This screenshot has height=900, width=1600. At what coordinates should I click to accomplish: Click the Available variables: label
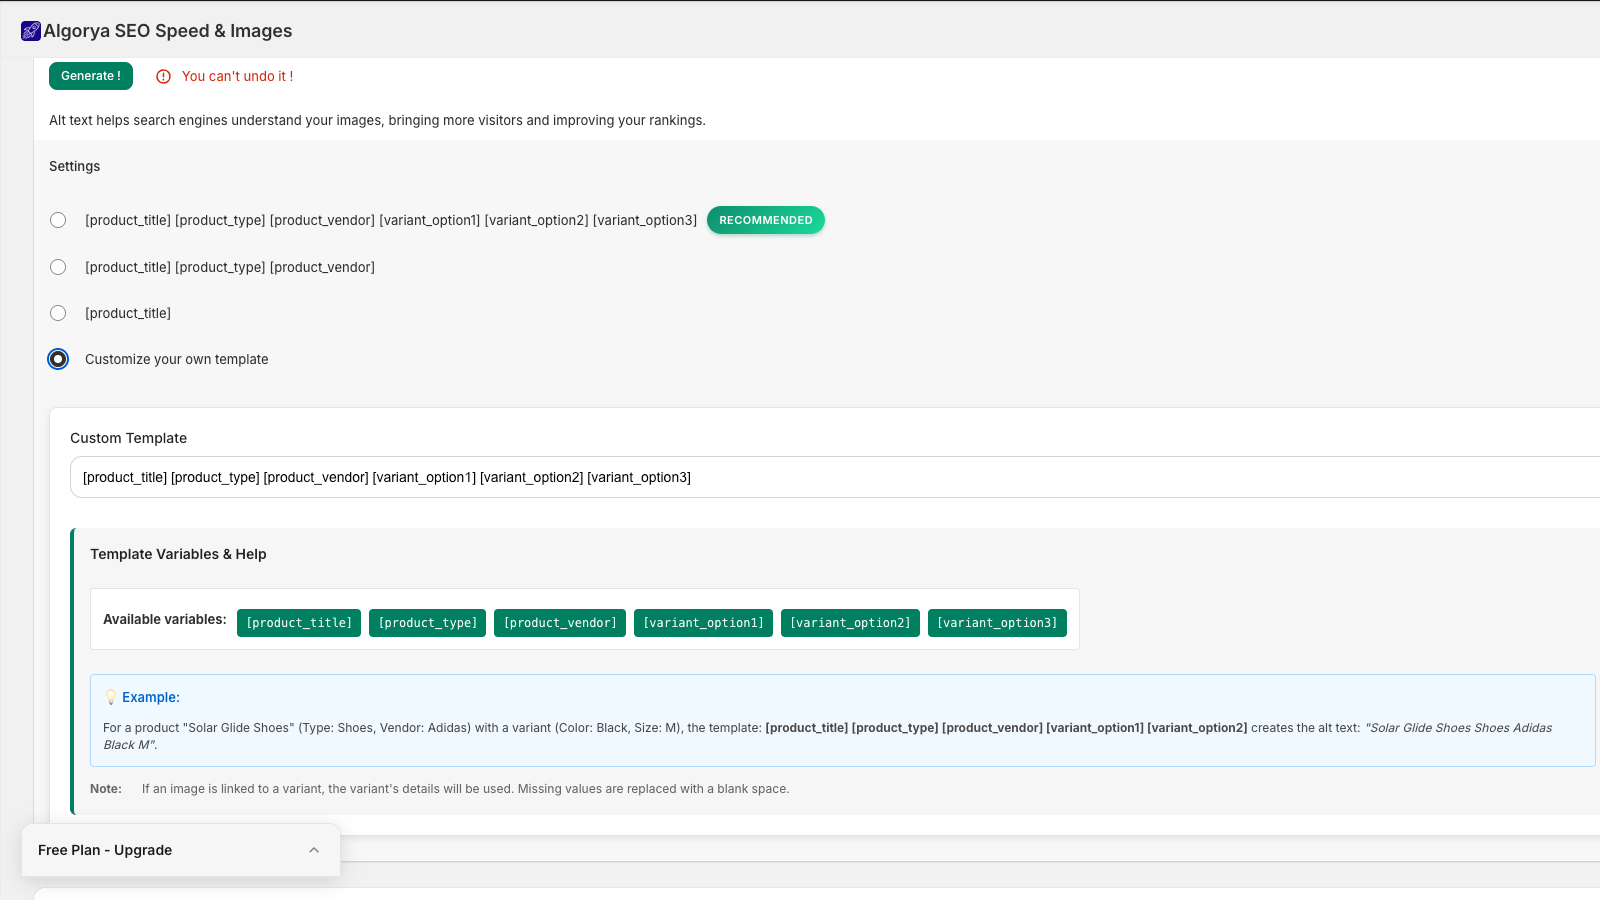coord(165,619)
